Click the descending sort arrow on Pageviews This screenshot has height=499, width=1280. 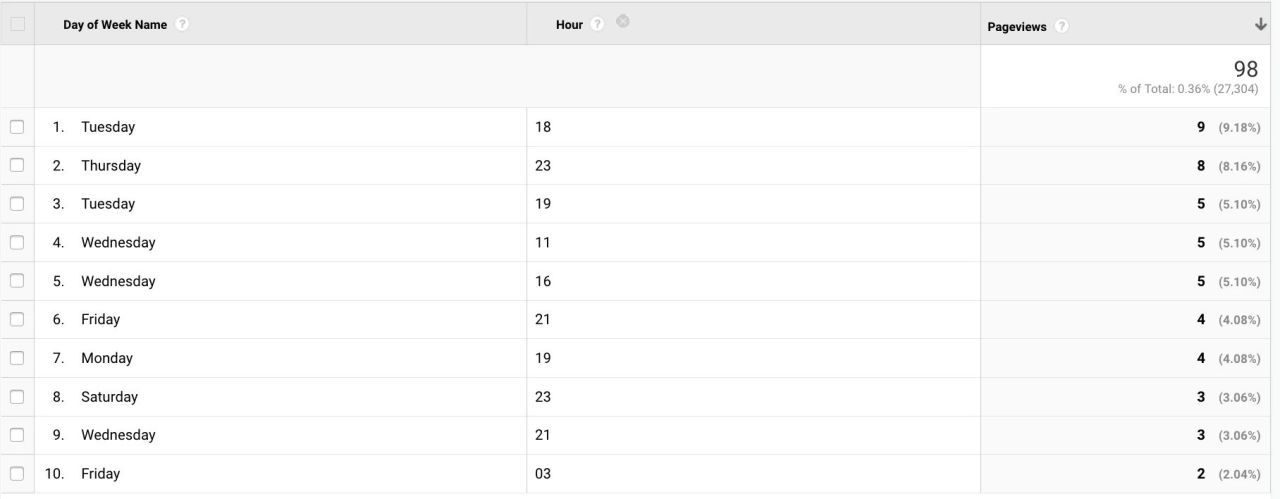[x=1260, y=25]
